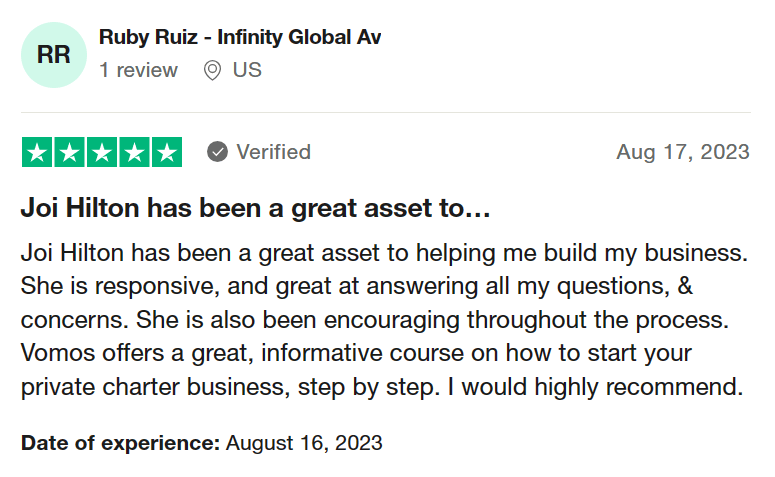Click the "Verified" label text

point(273,152)
